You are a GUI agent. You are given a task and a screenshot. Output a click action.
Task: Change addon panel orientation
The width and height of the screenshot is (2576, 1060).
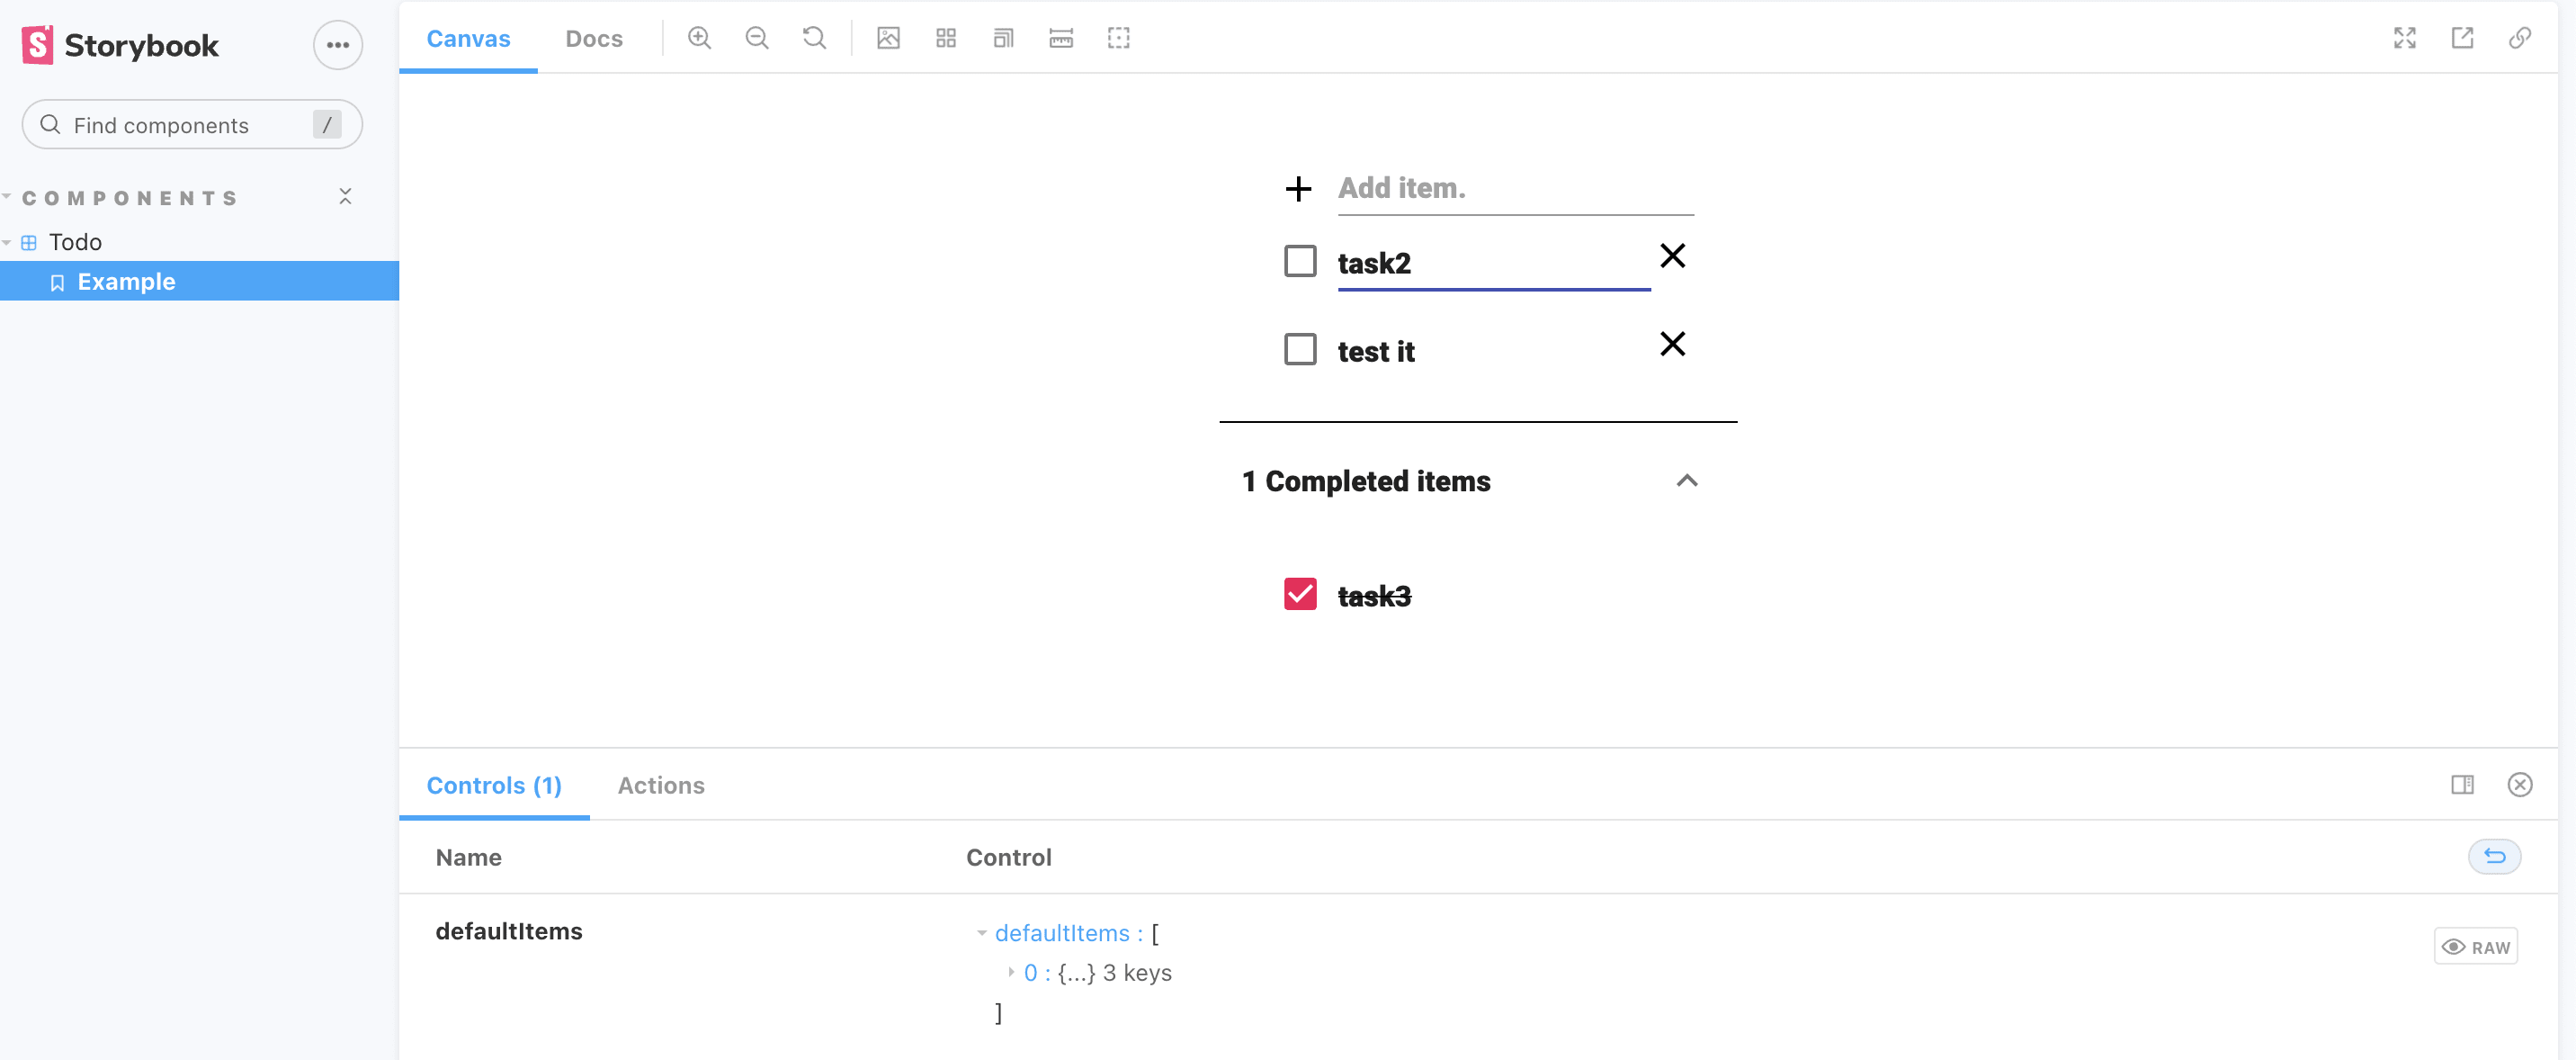tap(2462, 784)
